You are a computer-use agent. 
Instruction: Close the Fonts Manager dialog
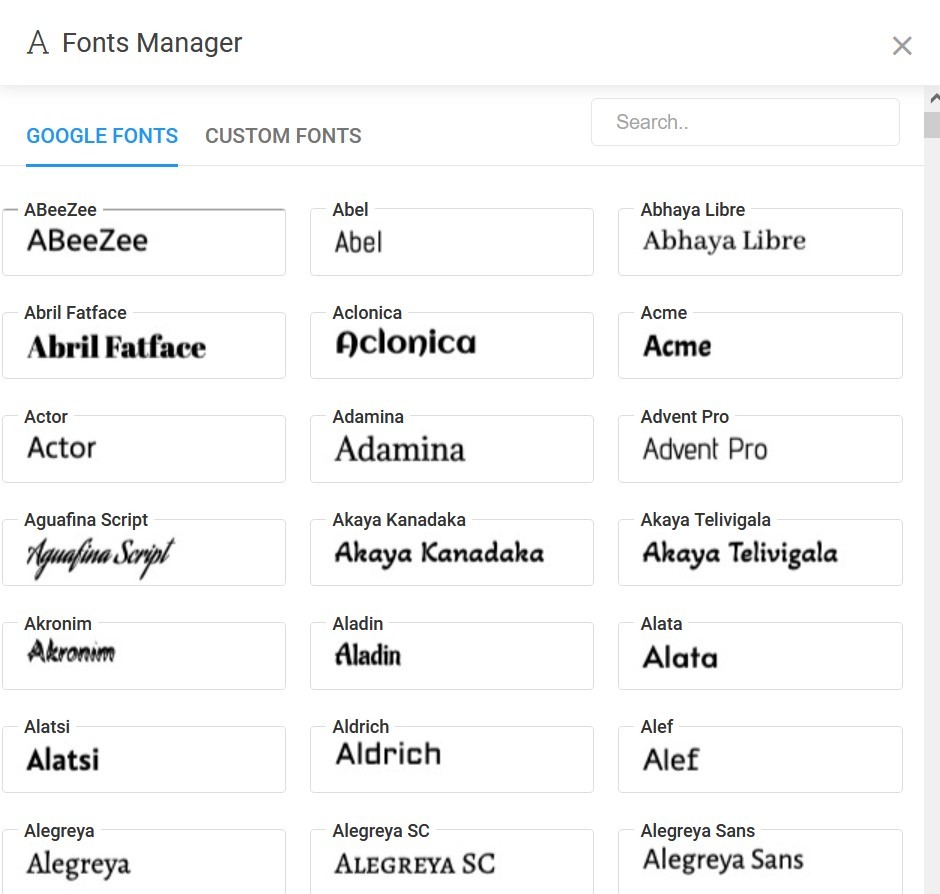tap(902, 46)
